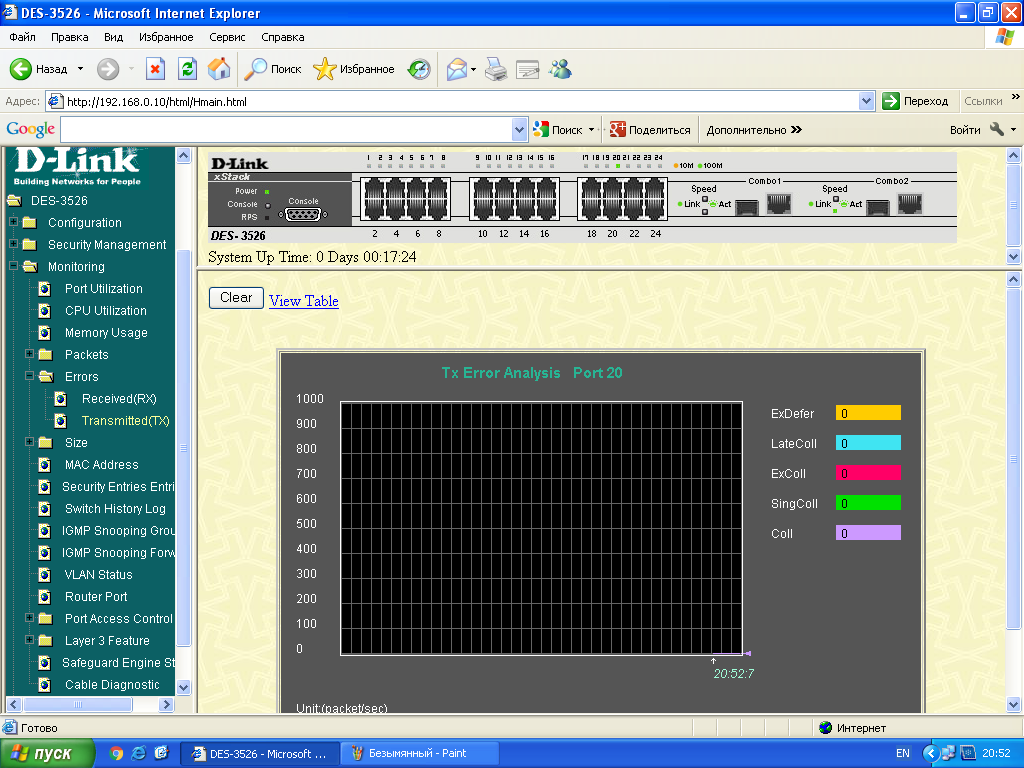
Task: Open the Messenger people icon
Action: click(560, 69)
